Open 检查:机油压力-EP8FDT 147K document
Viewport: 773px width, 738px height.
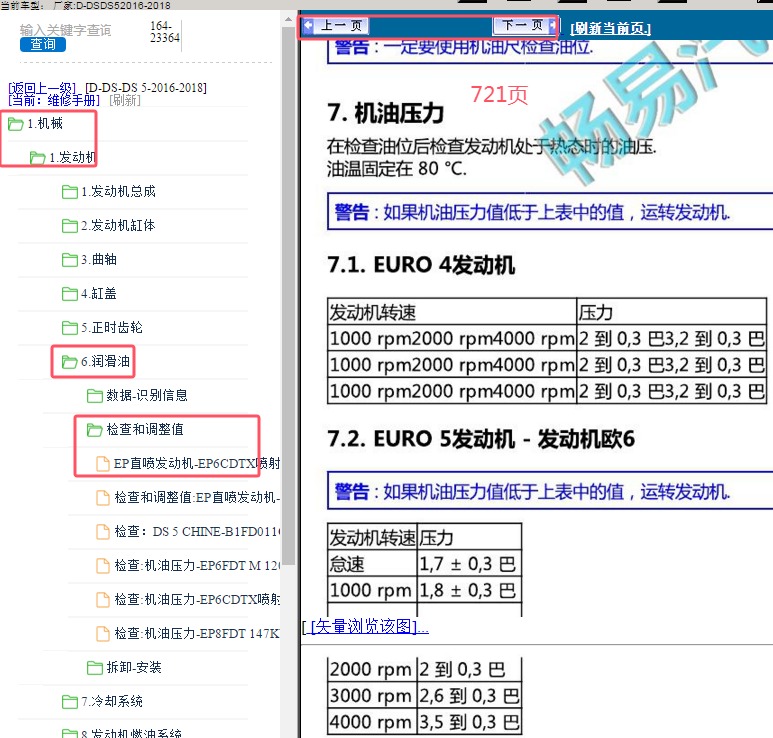pos(197,633)
